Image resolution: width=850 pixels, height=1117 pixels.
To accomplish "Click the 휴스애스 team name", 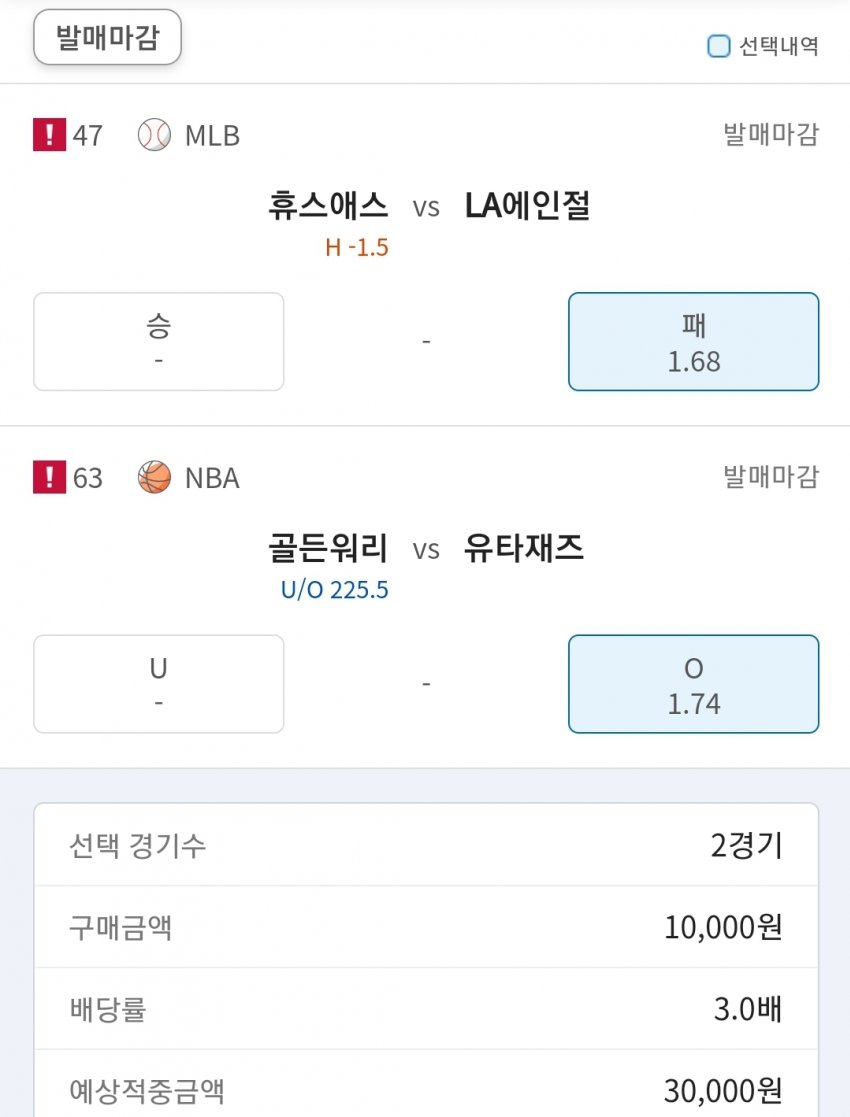I will (x=328, y=206).
